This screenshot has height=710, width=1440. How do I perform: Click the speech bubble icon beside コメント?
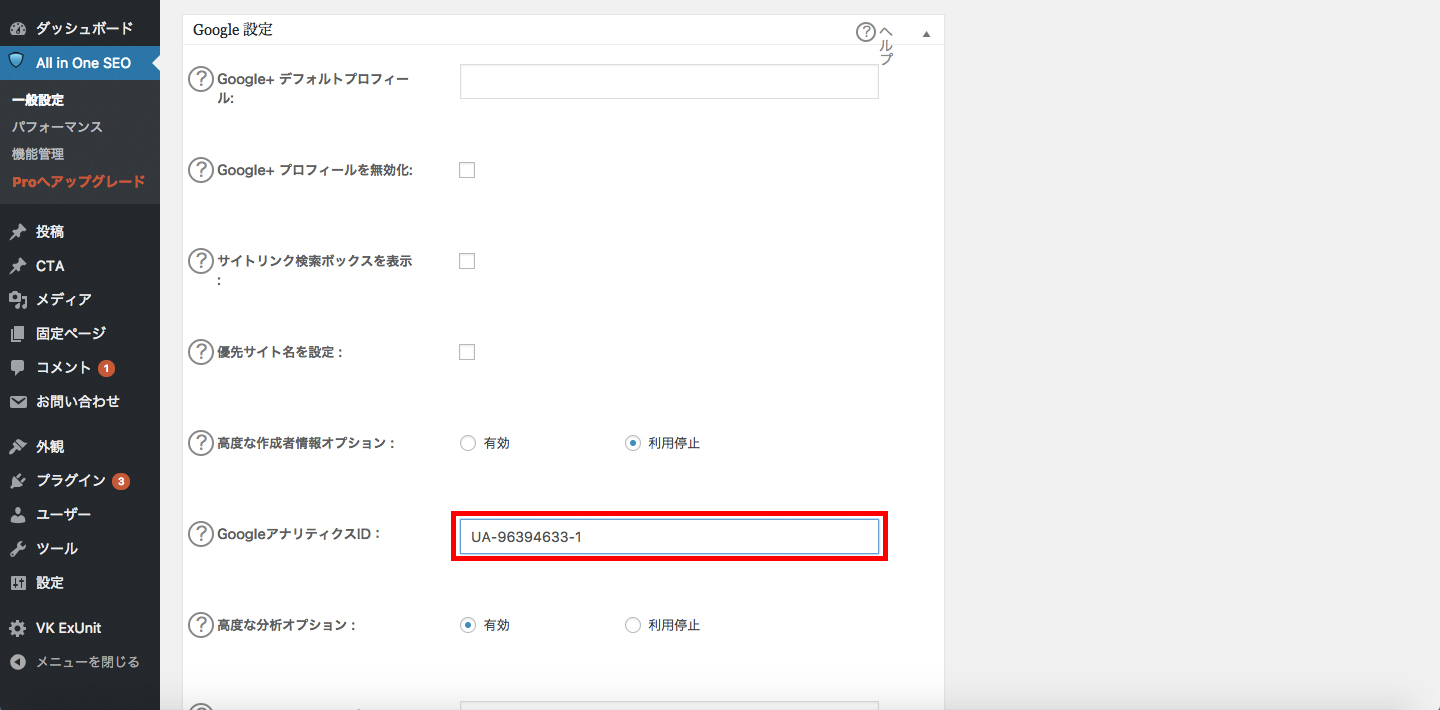pos(17,368)
